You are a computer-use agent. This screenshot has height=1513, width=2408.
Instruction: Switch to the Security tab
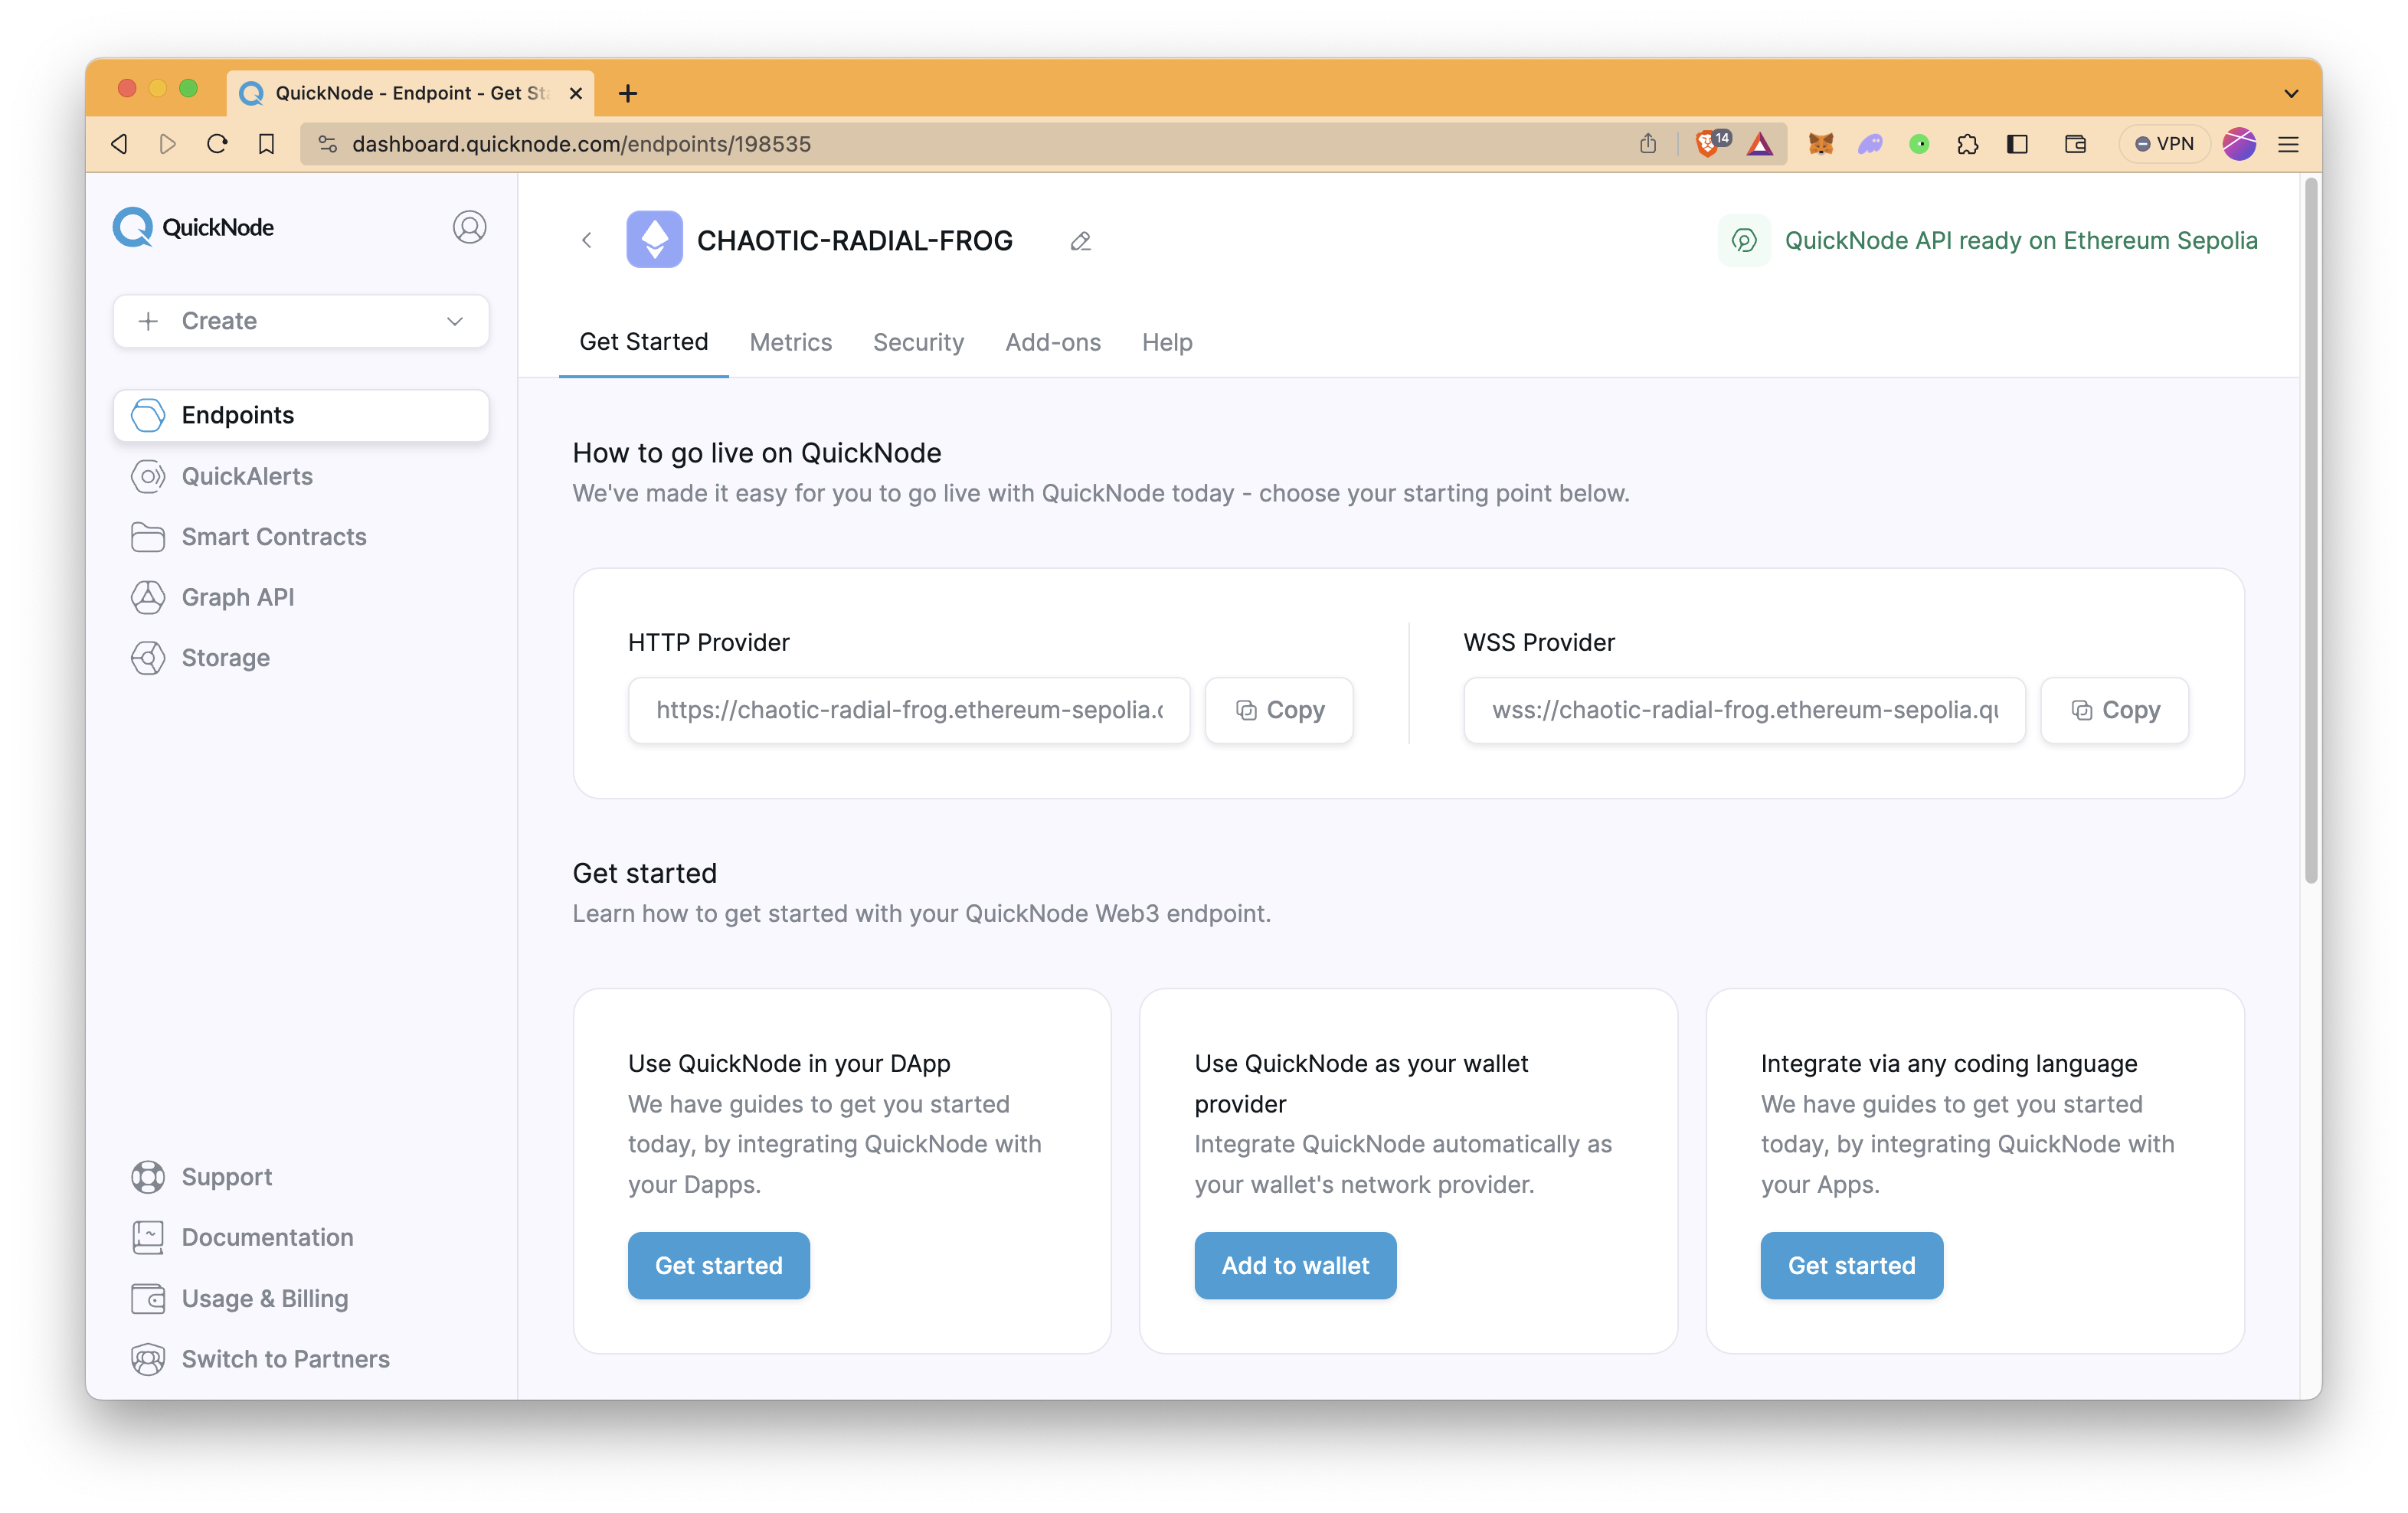click(x=918, y=342)
